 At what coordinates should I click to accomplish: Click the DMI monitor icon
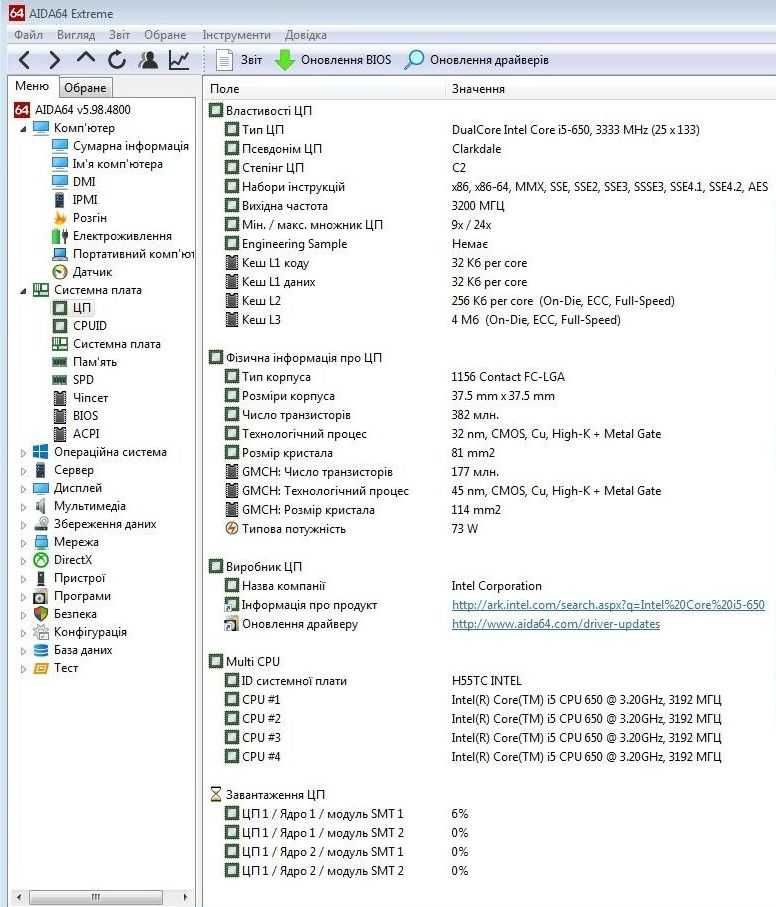(60, 181)
